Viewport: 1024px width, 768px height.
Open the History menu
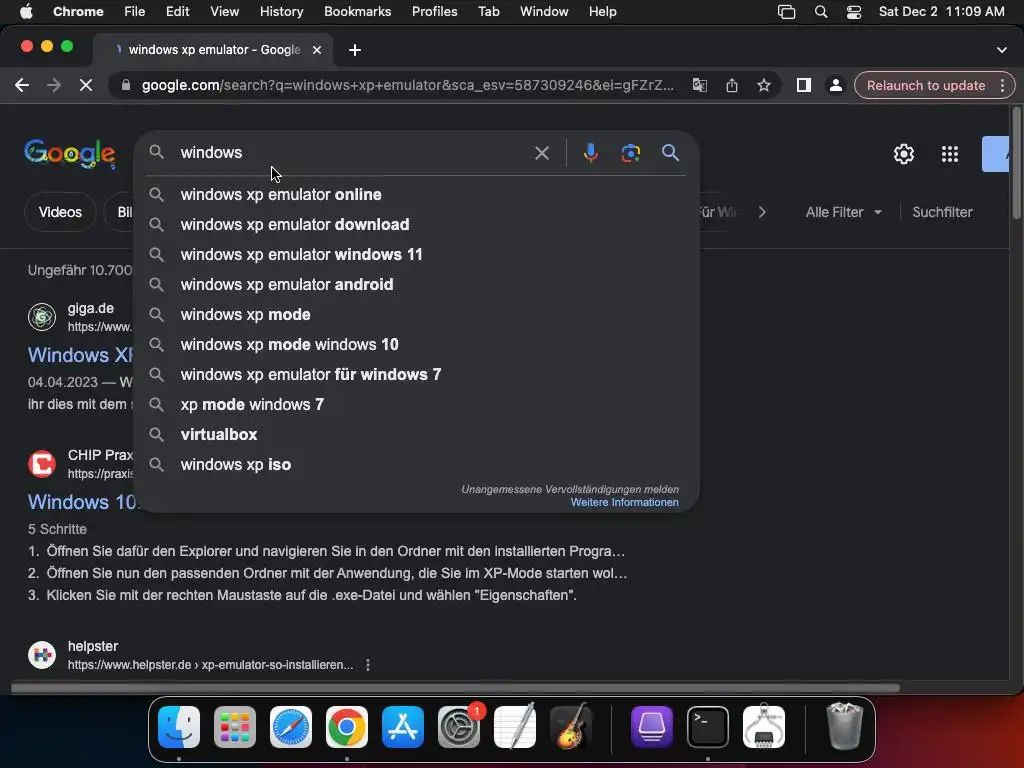(281, 12)
